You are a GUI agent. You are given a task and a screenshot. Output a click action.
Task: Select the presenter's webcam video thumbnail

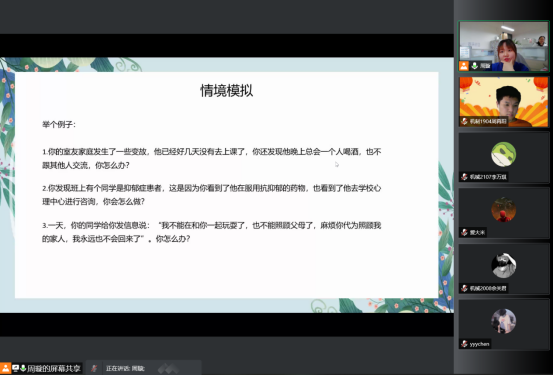[x=503, y=46]
